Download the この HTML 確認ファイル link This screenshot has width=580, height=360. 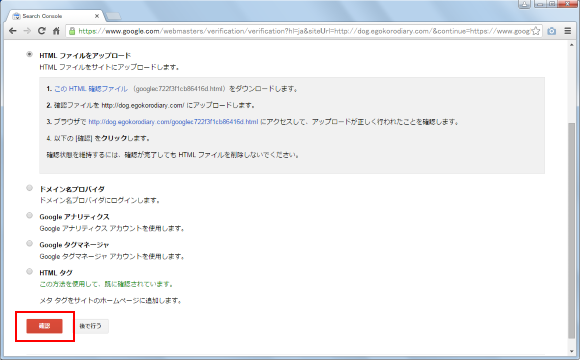tap(91, 89)
